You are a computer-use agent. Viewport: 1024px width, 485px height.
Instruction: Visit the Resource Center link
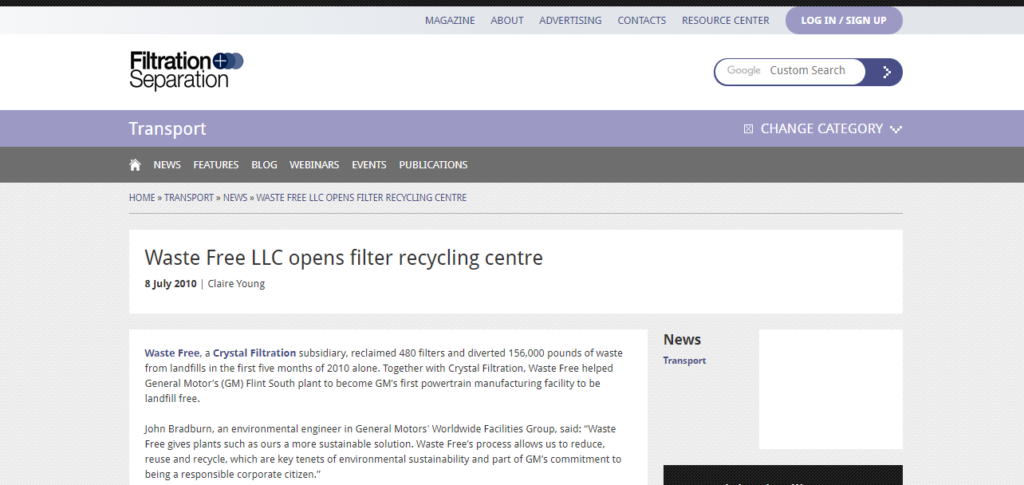[x=725, y=20]
